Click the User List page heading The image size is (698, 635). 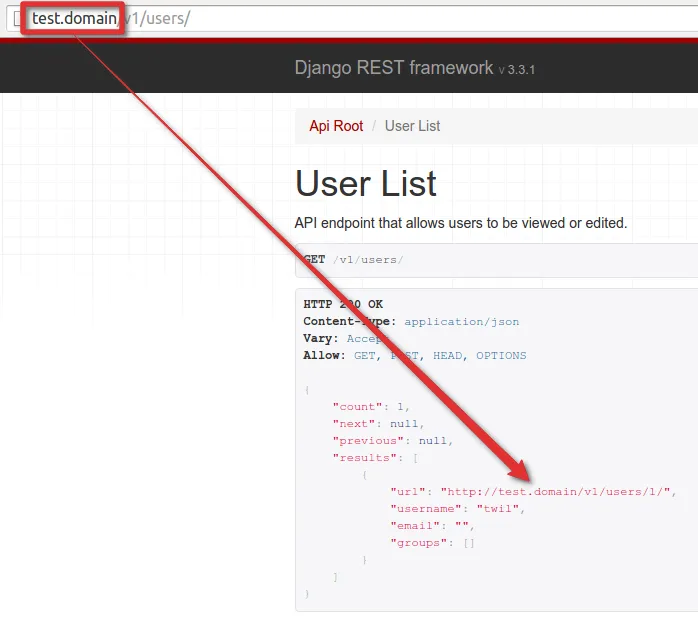(x=365, y=183)
